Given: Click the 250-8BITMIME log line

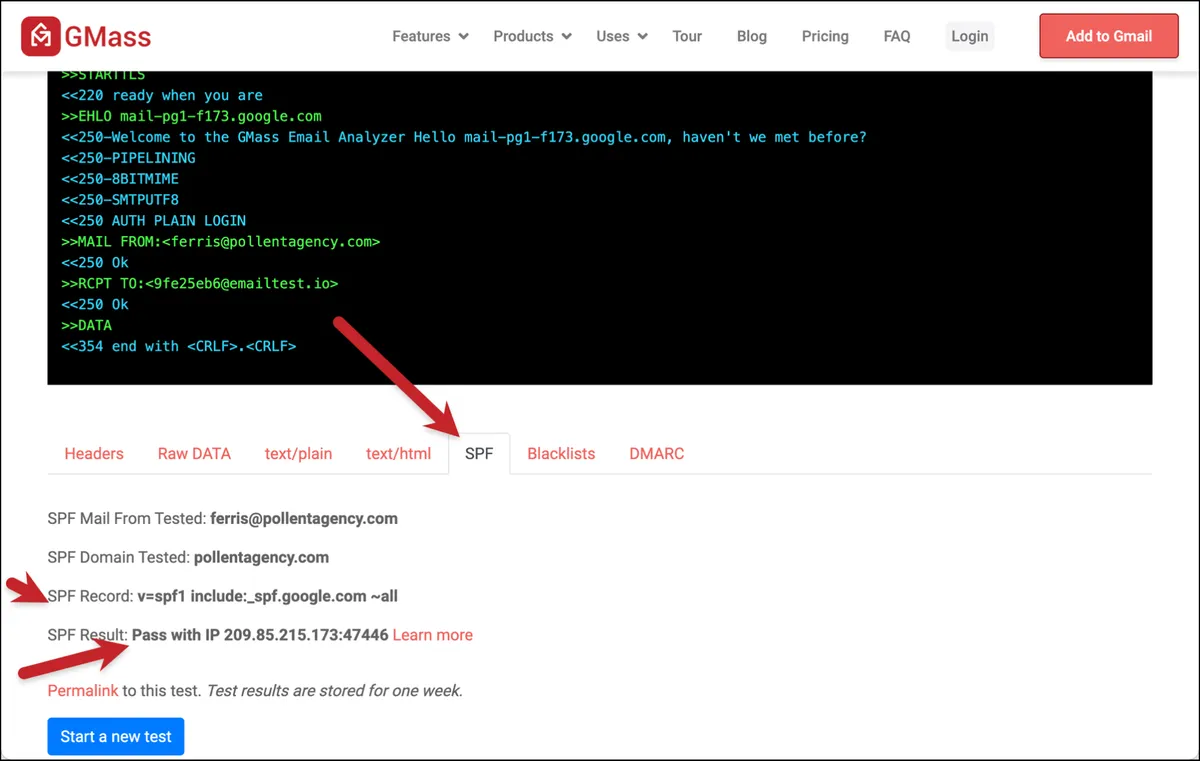Looking at the screenshot, I should coord(120,179).
